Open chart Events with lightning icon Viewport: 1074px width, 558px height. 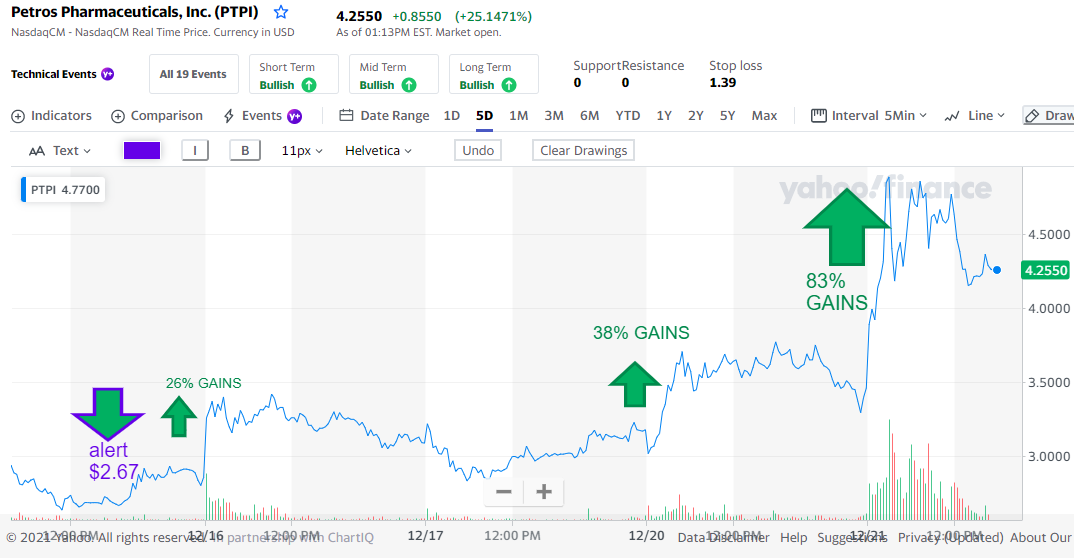(252, 116)
